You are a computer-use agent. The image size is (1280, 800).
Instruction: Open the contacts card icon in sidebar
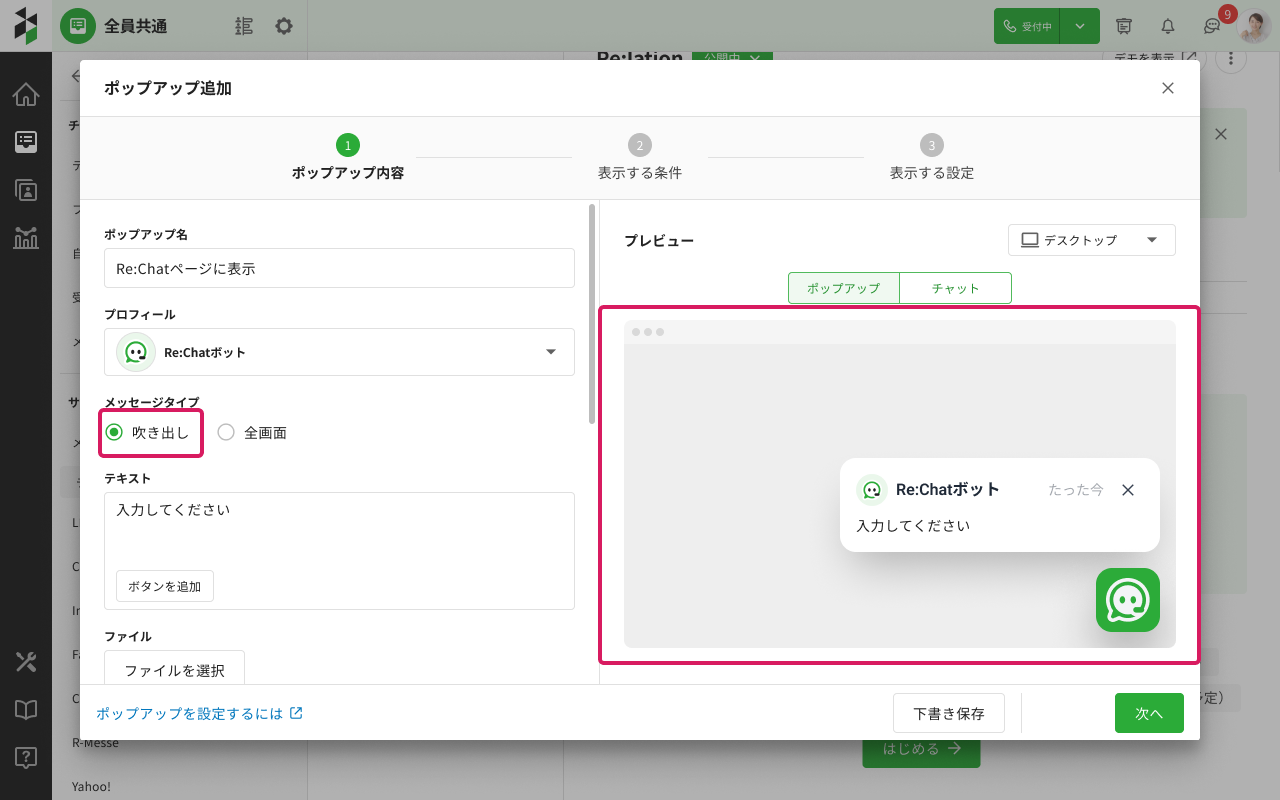[x=26, y=190]
